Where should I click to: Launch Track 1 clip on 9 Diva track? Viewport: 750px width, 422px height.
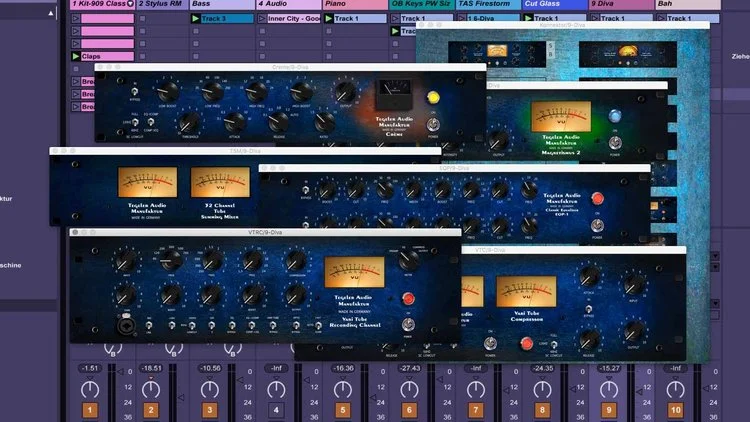coord(595,19)
